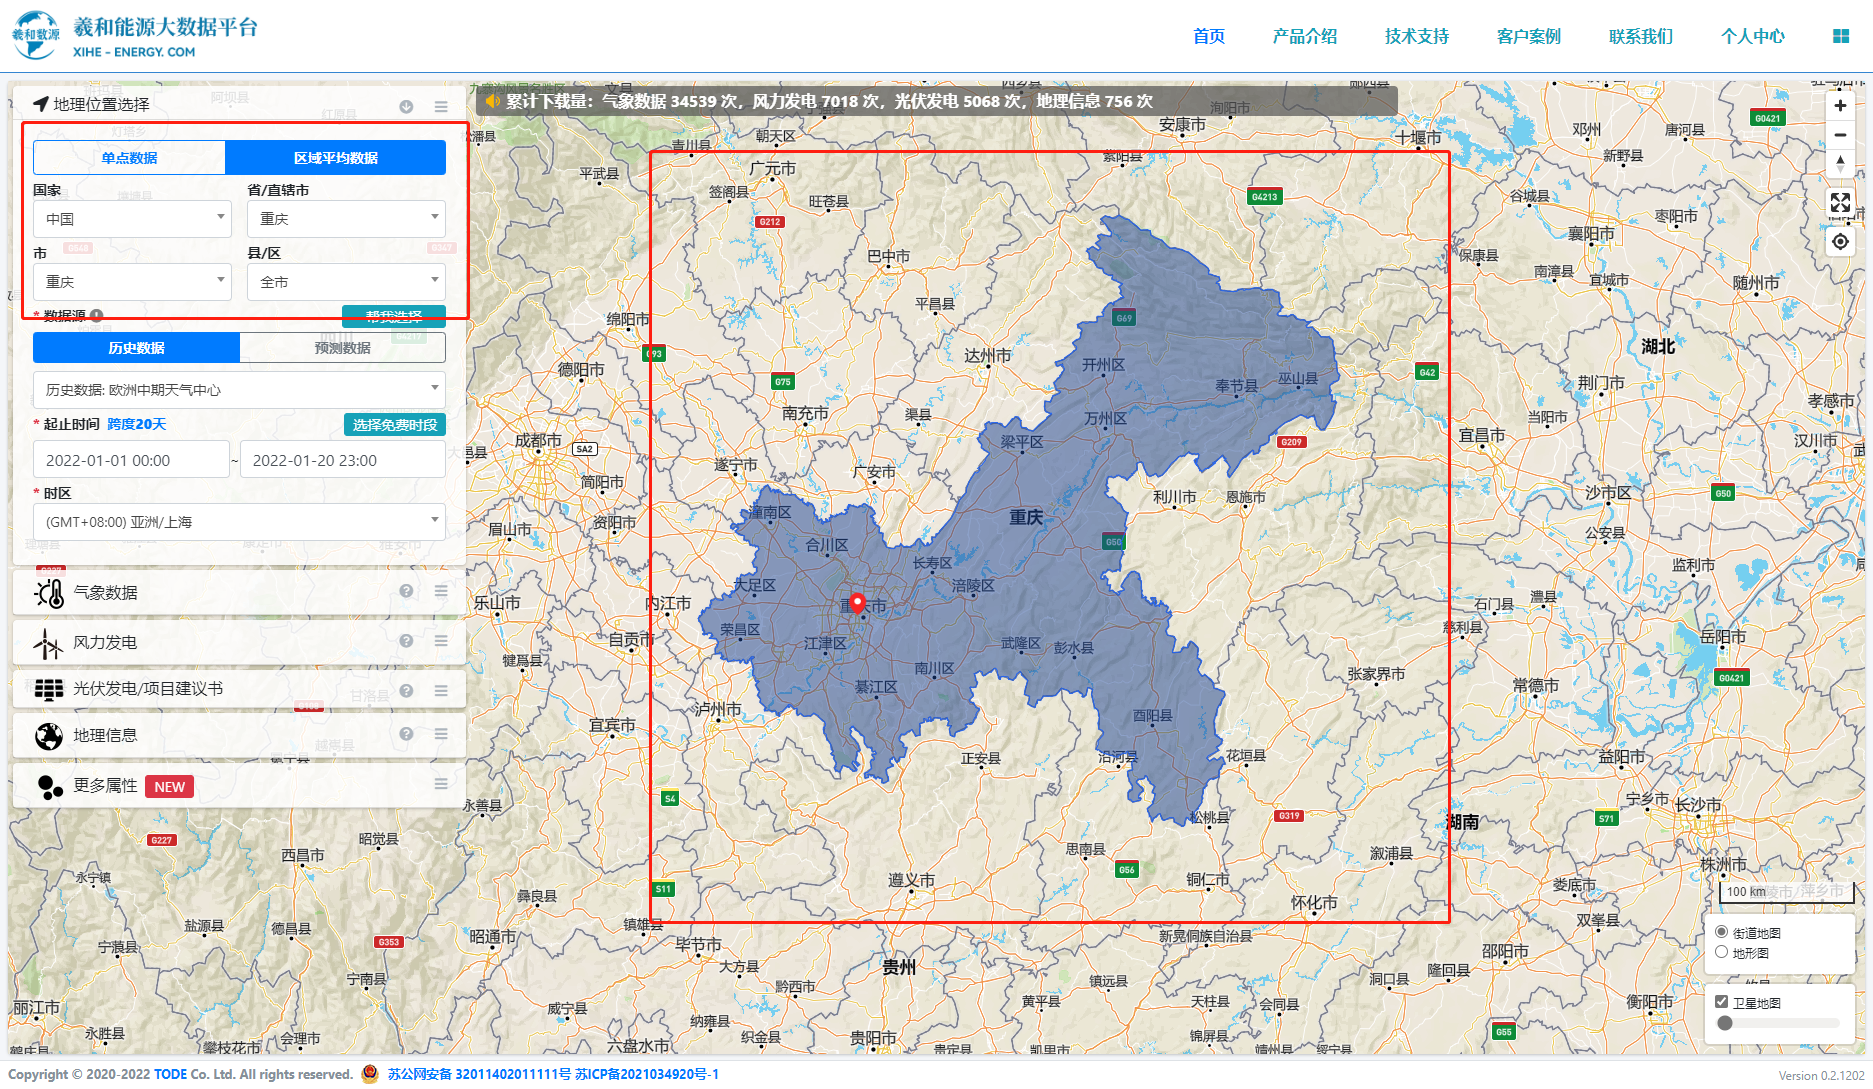Open weather data section menu icon
The height and width of the screenshot is (1089, 1873).
tap(441, 591)
